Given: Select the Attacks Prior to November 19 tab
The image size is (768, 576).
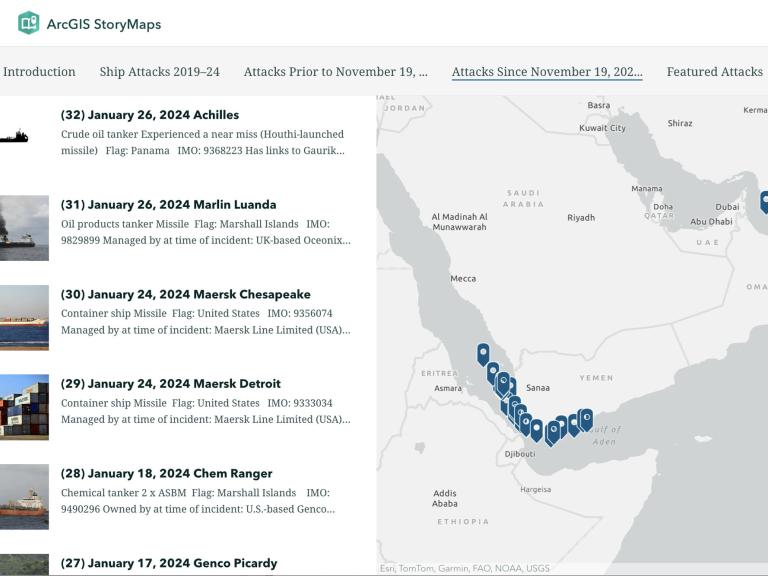Looking at the screenshot, I should [336, 72].
